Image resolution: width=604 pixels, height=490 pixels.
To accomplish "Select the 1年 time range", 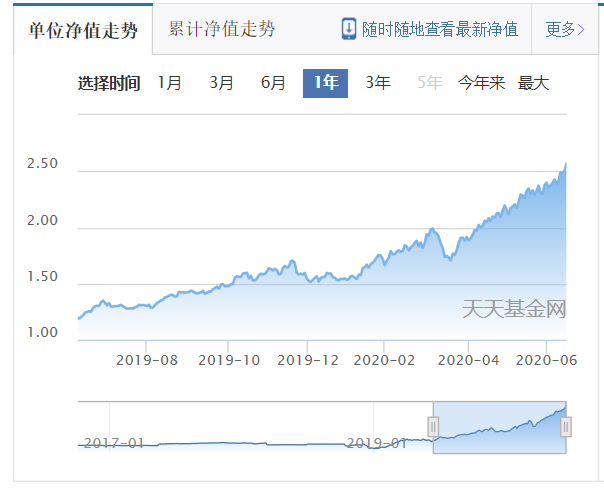I will click(x=325, y=83).
